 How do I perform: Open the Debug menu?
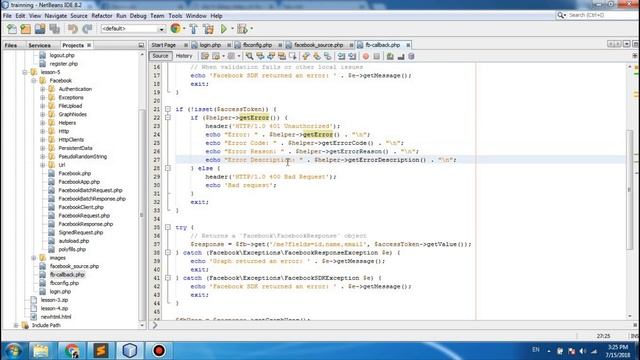click(138, 16)
